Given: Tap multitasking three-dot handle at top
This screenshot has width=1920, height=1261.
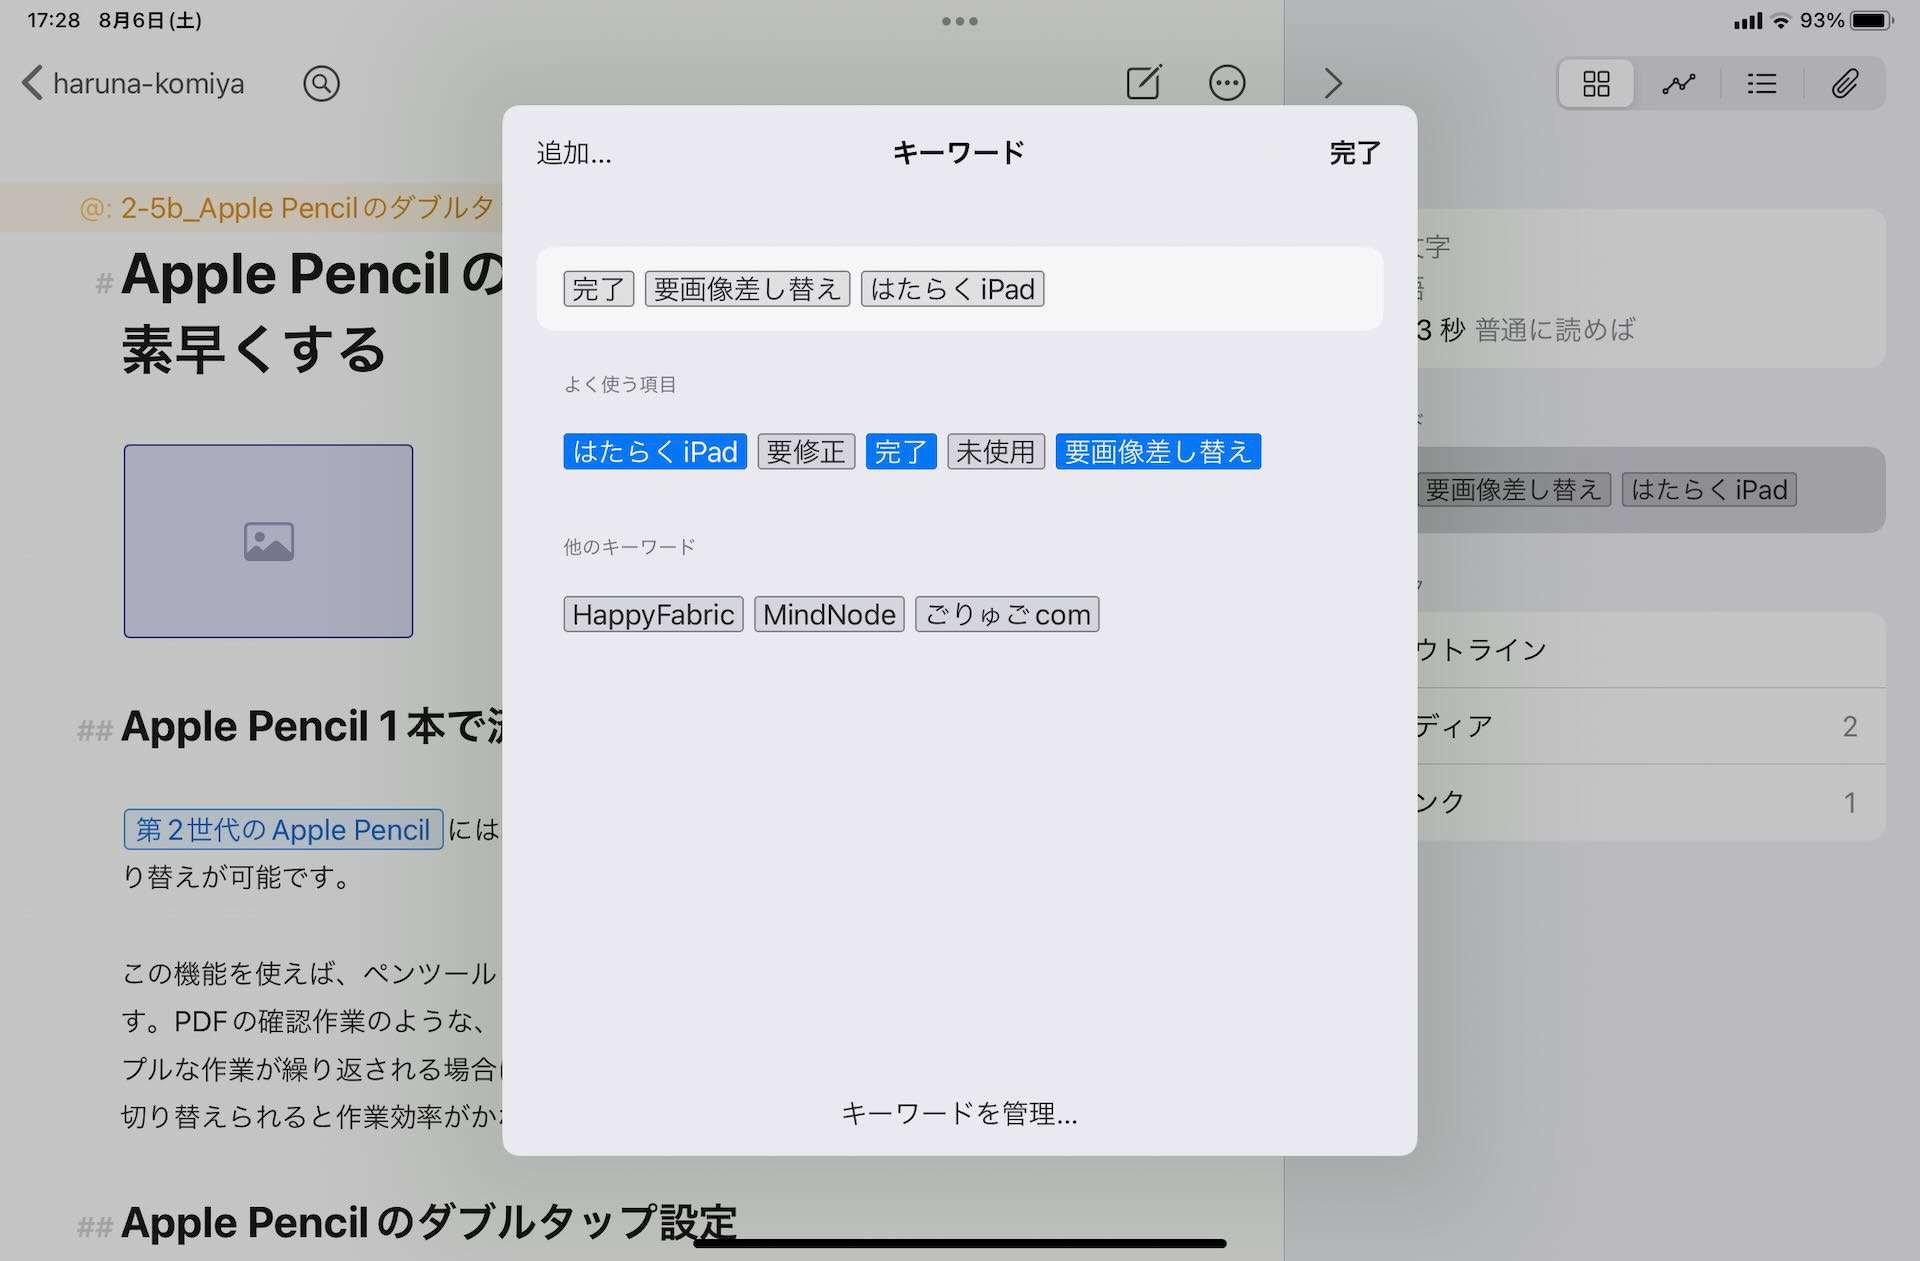Looking at the screenshot, I should 959,21.
